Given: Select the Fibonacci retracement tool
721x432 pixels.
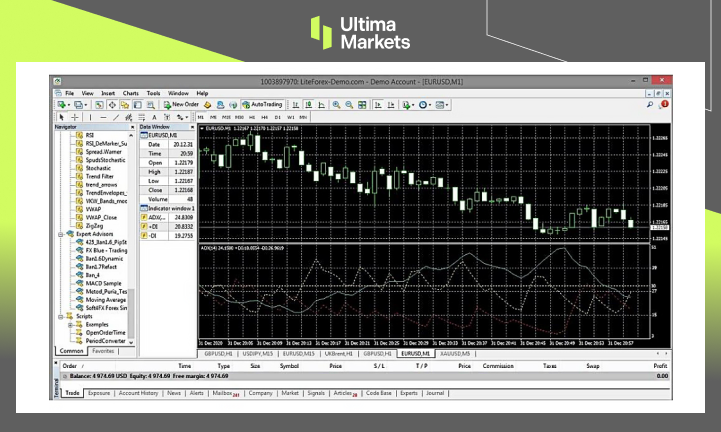Looking at the screenshot, I should [142, 117].
